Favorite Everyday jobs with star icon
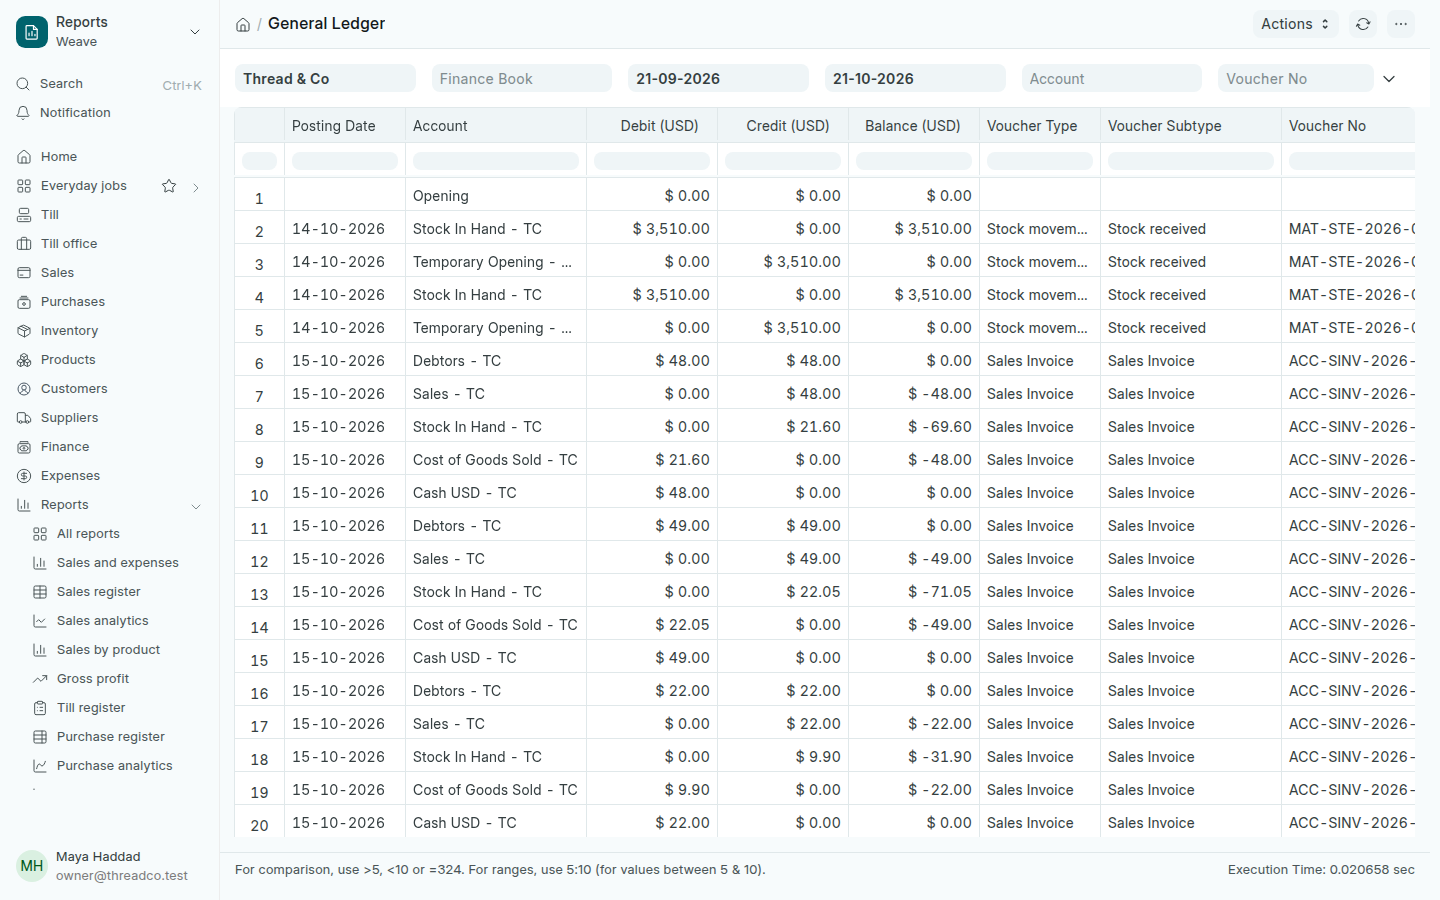 (169, 186)
